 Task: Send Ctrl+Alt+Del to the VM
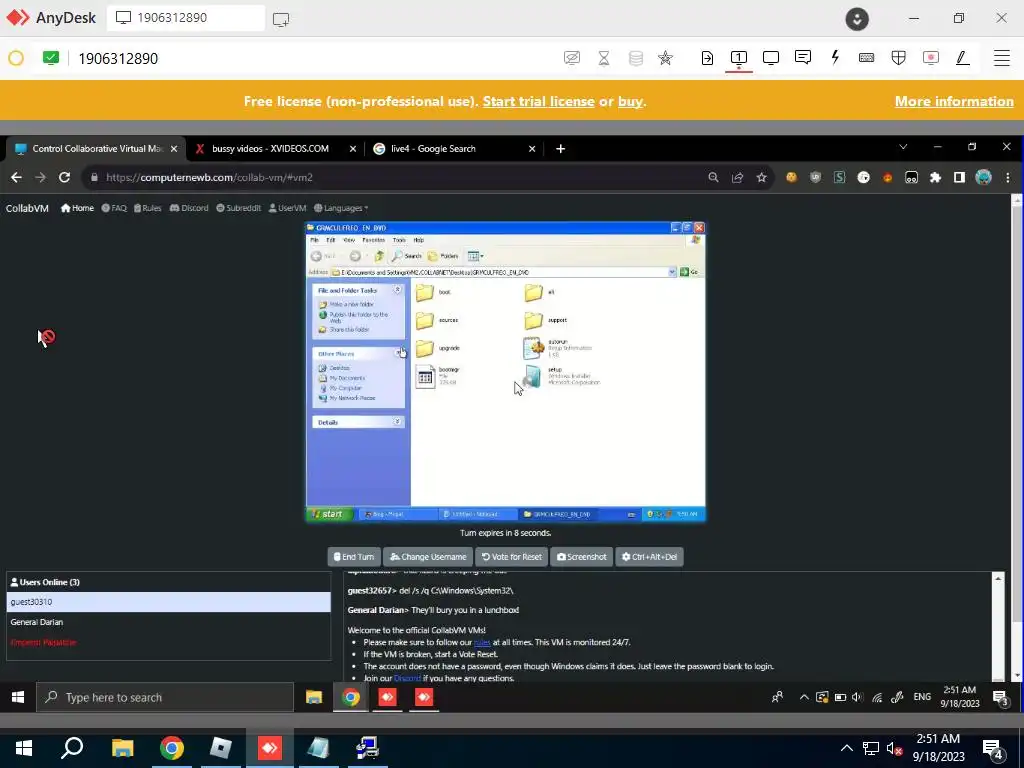[649, 556]
